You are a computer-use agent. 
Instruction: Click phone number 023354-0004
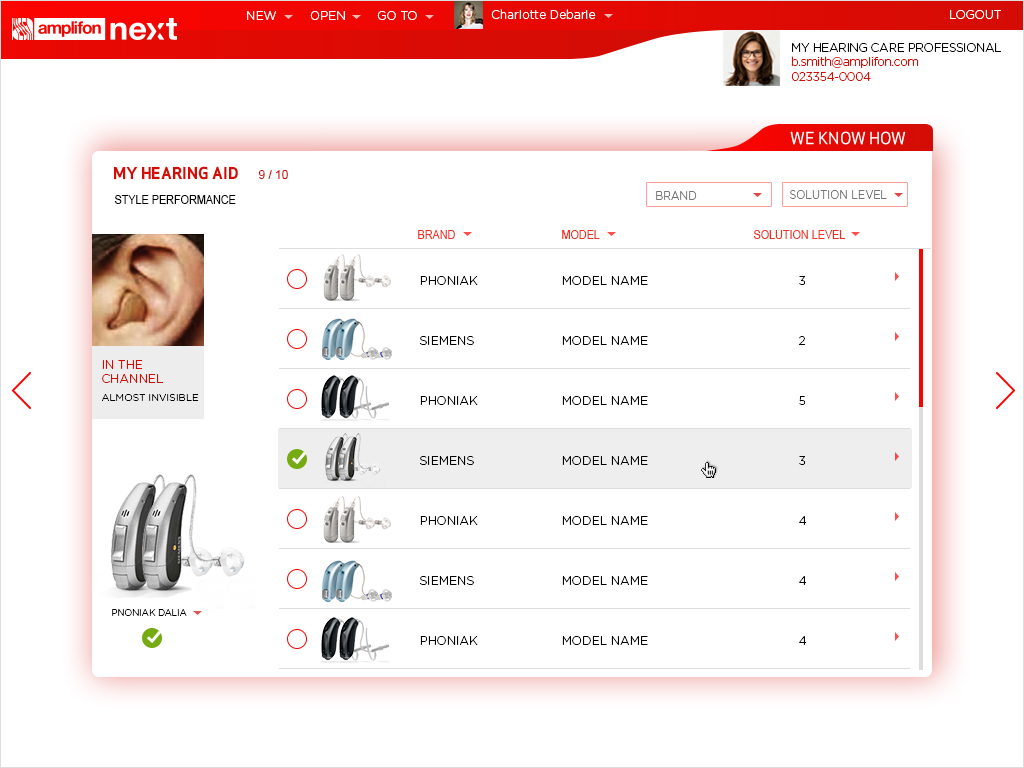[x=831, y=77]
